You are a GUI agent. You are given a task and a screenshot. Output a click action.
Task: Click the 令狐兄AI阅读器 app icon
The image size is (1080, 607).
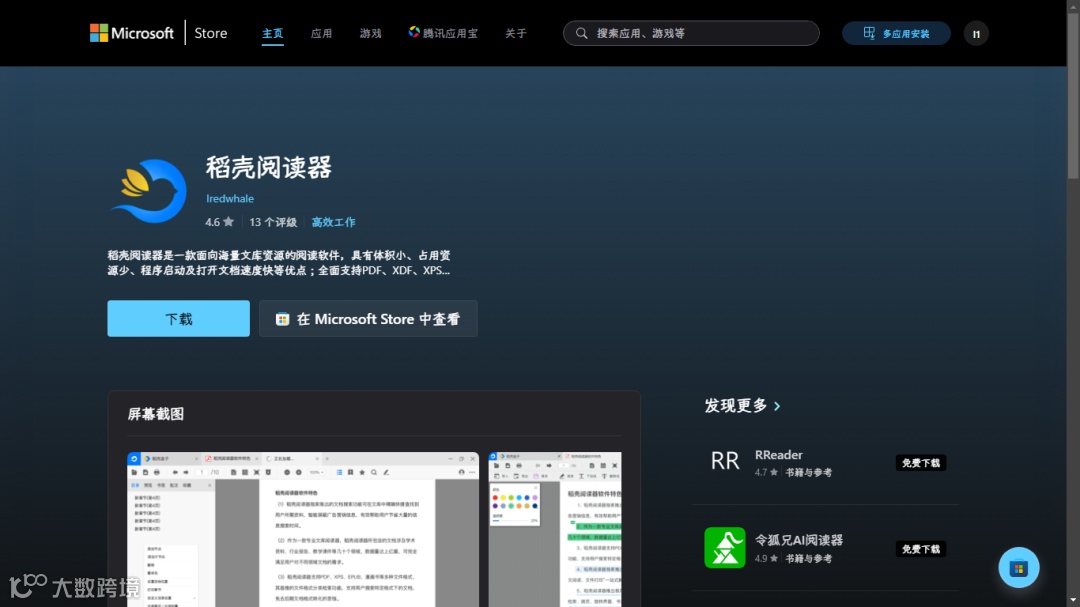coord(725,548)
